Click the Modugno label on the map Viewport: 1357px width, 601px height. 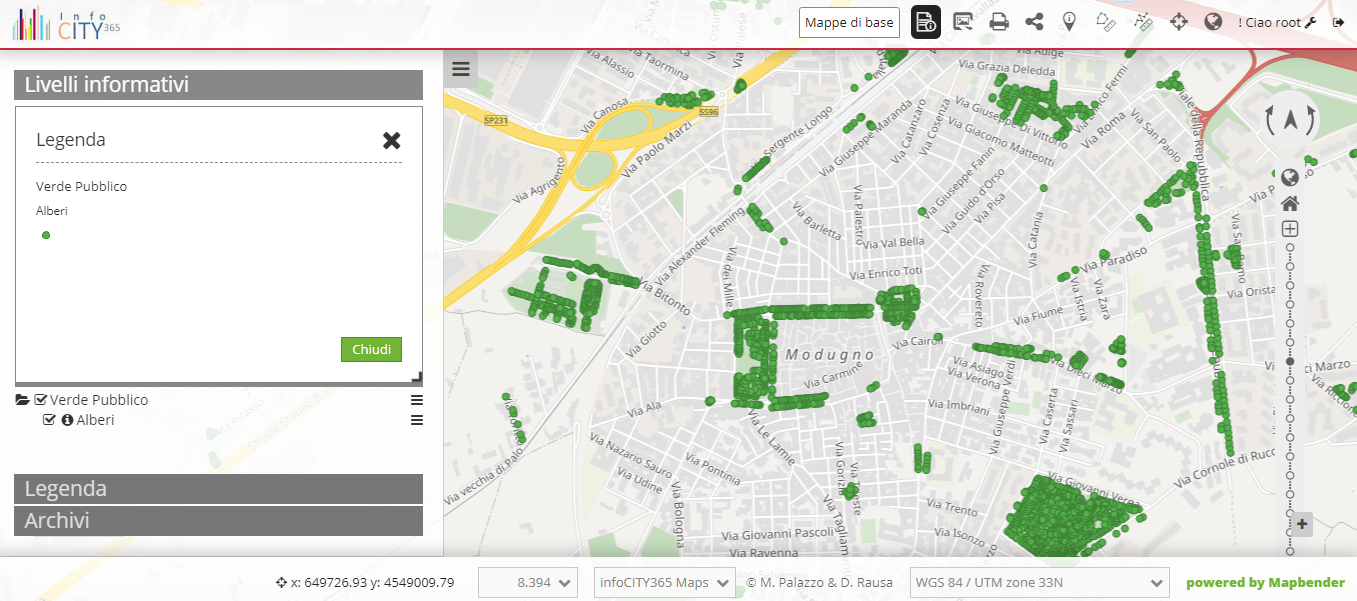(829, 355)
